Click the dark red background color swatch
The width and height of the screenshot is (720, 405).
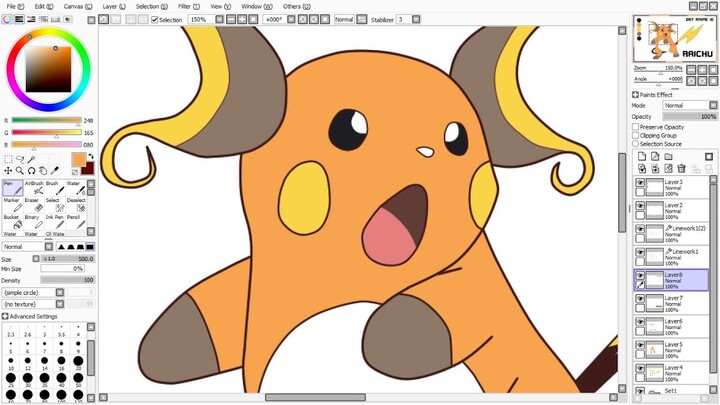(x=88, y=168)
